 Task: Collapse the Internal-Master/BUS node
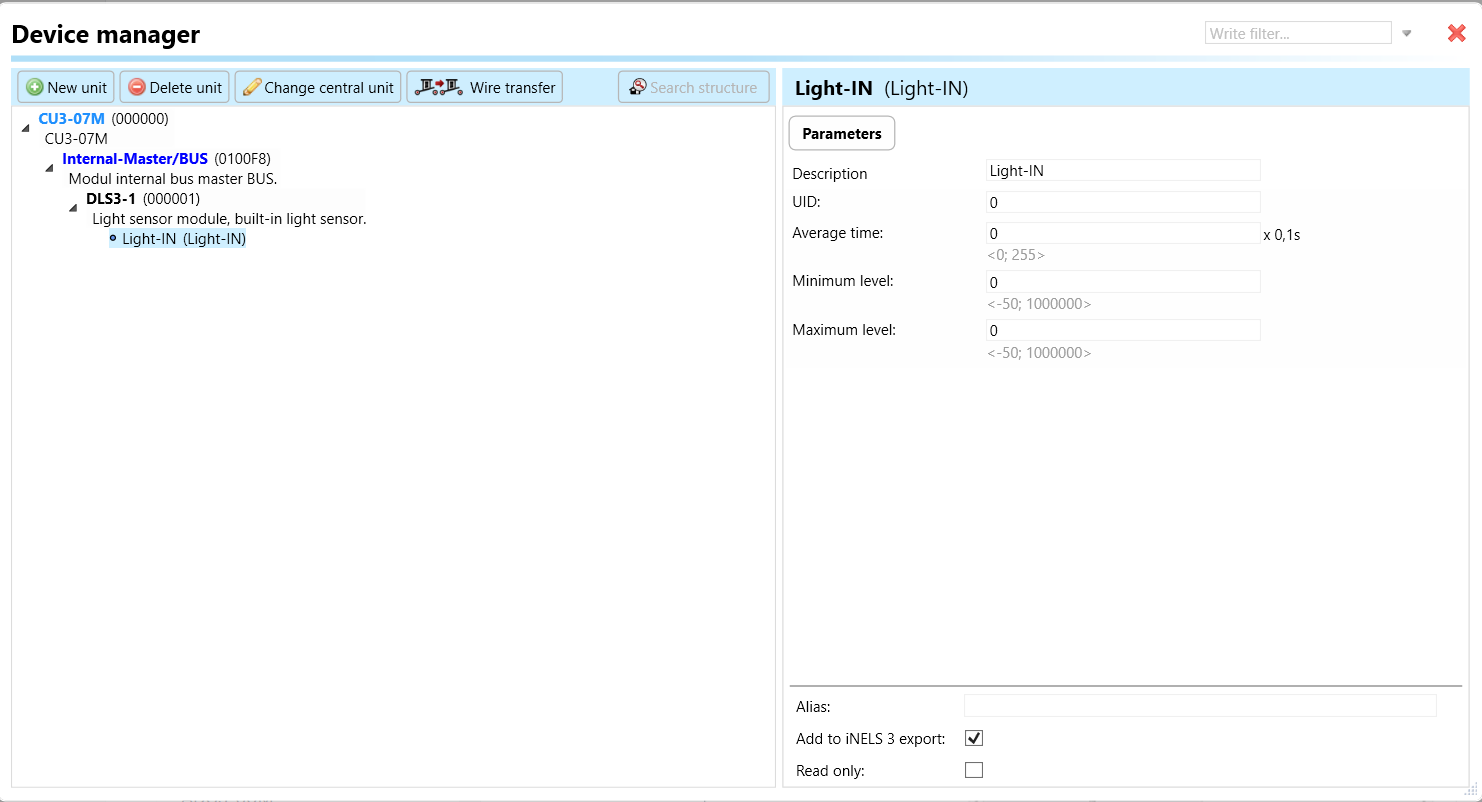[49, 167]
